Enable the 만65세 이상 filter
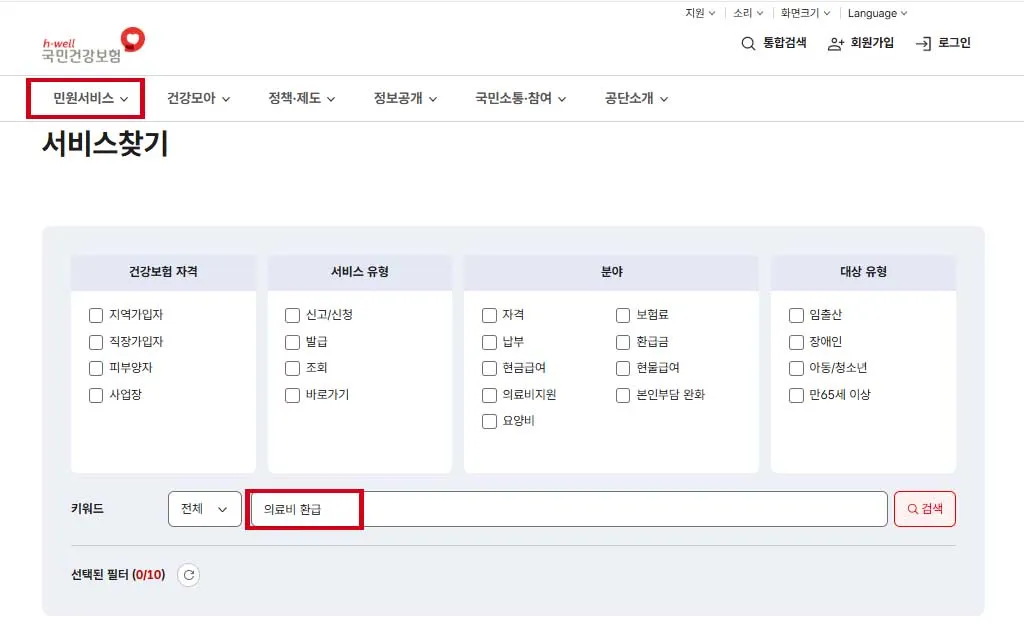Screen dimensions: 1024x643 [x=795, y=395]
